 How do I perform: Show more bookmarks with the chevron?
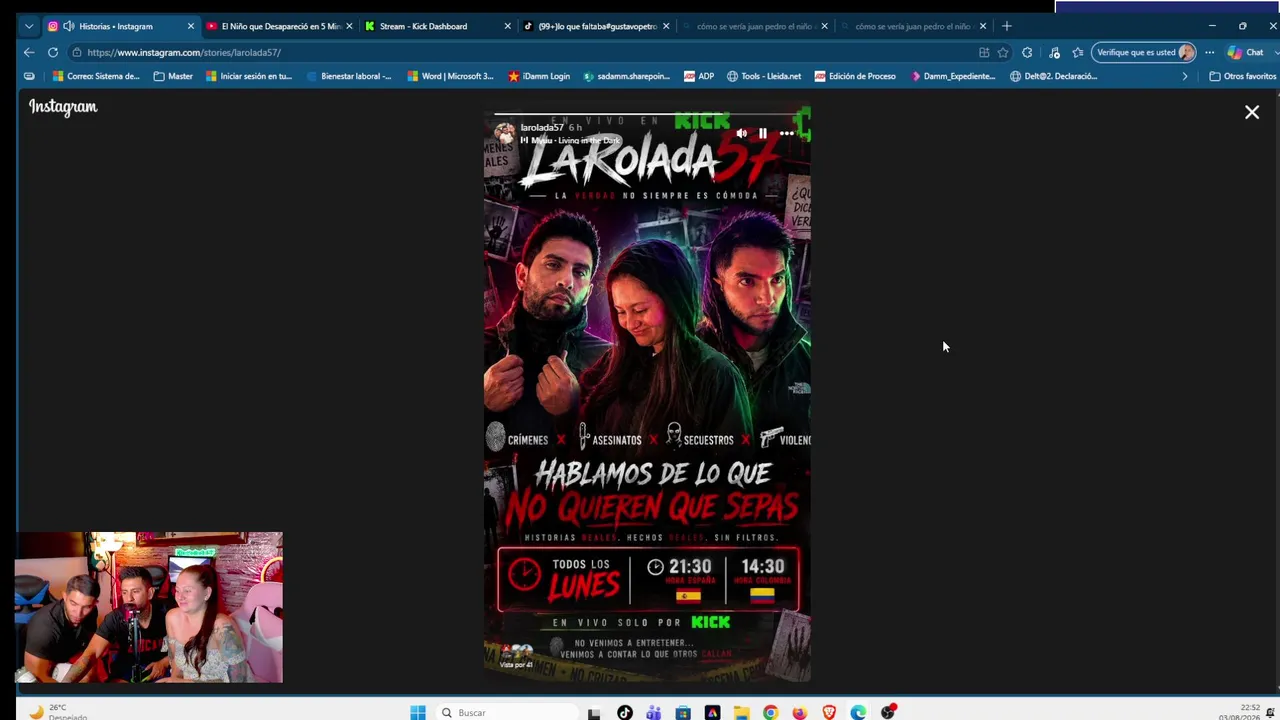point(1185,76)
